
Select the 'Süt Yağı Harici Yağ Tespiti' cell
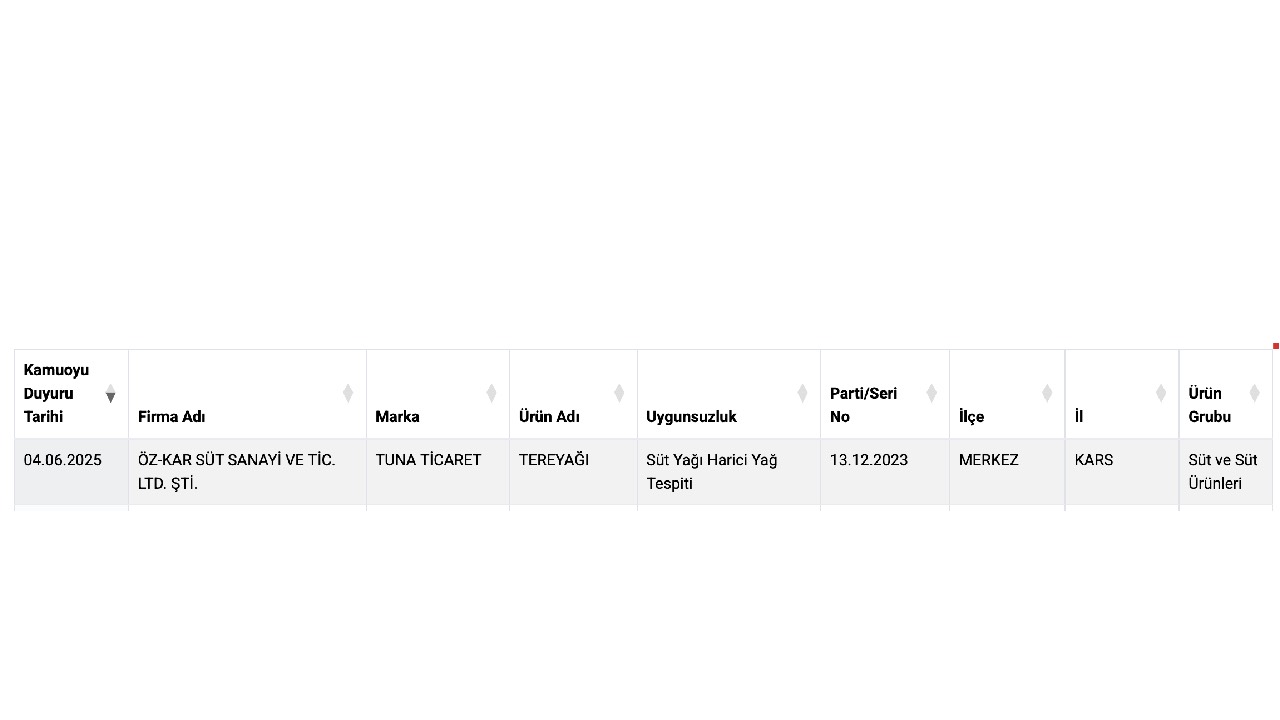729,472
